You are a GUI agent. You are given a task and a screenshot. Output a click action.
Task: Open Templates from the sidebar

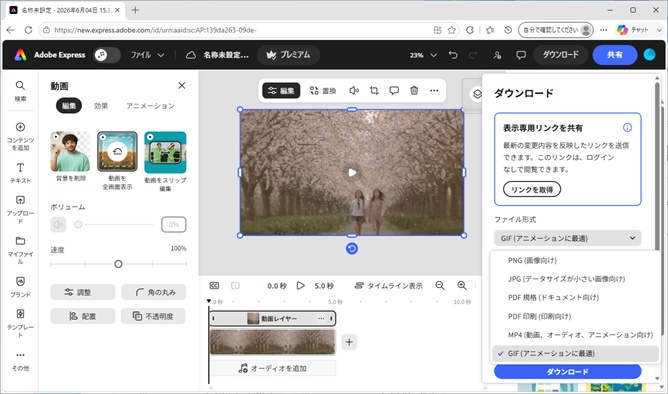click(20, 323)
